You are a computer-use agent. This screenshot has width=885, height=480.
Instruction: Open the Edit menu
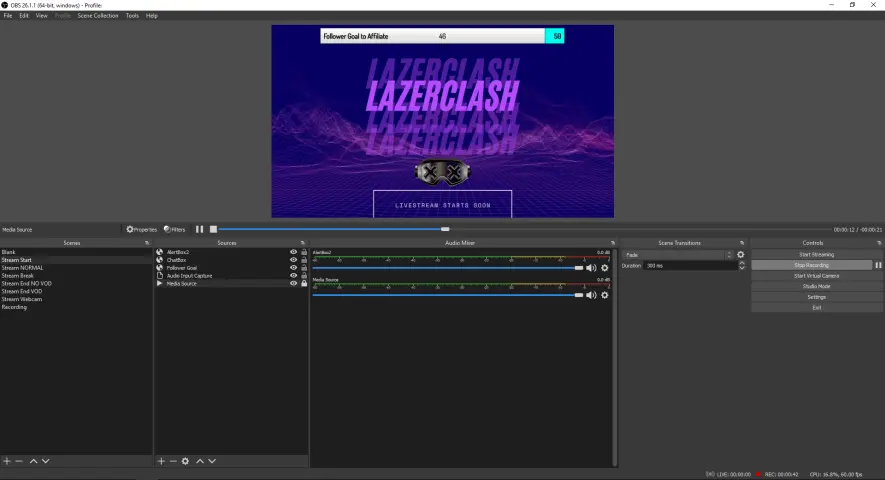point(24,16)
